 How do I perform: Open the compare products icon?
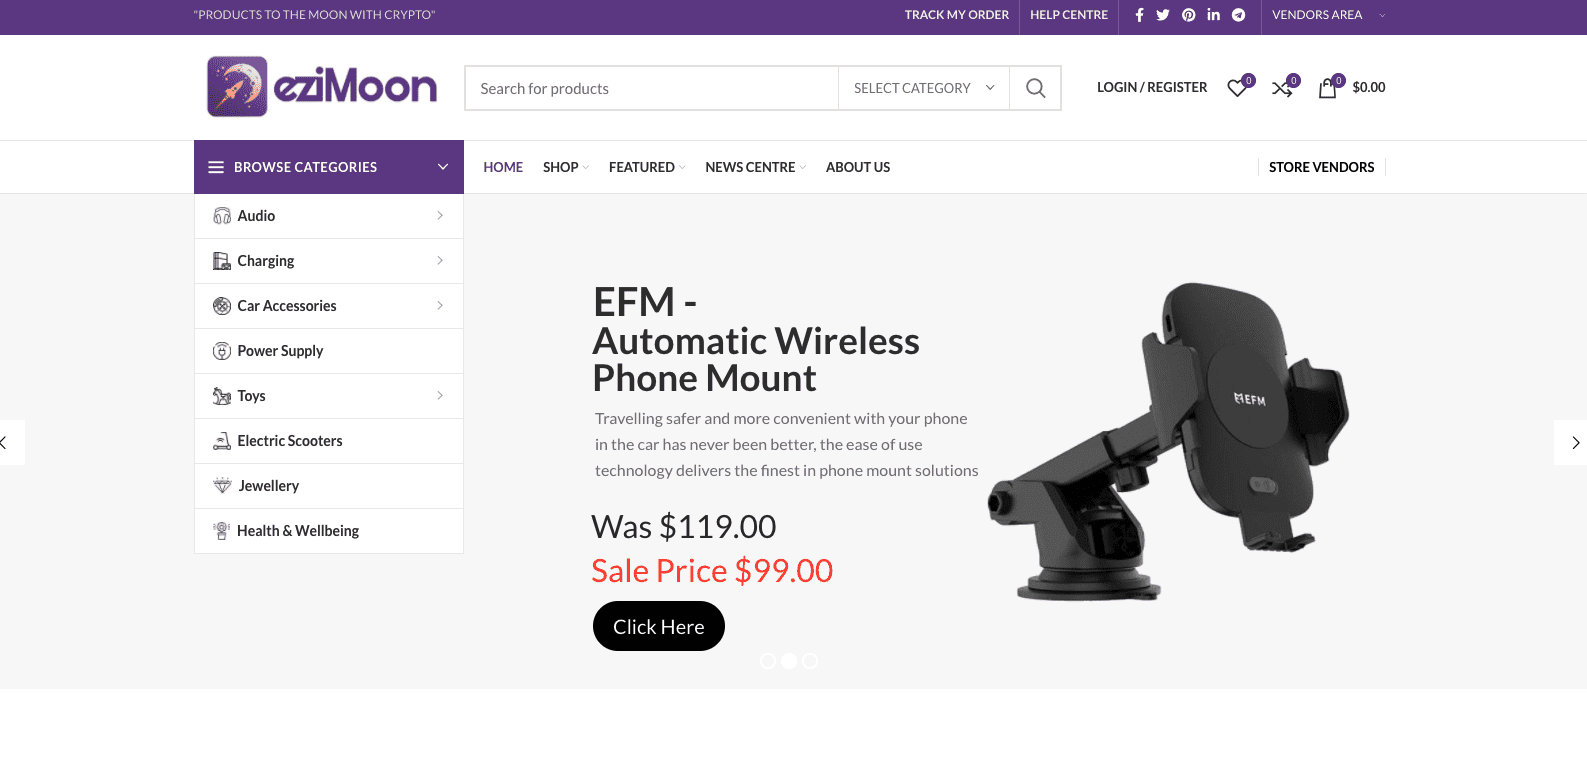(x=1283, y=88)
